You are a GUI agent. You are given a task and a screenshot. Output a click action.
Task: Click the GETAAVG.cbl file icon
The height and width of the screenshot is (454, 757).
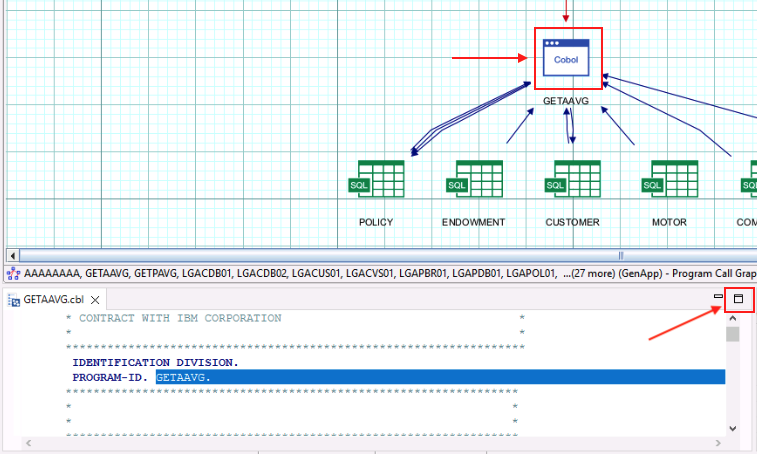click(14, 300)
